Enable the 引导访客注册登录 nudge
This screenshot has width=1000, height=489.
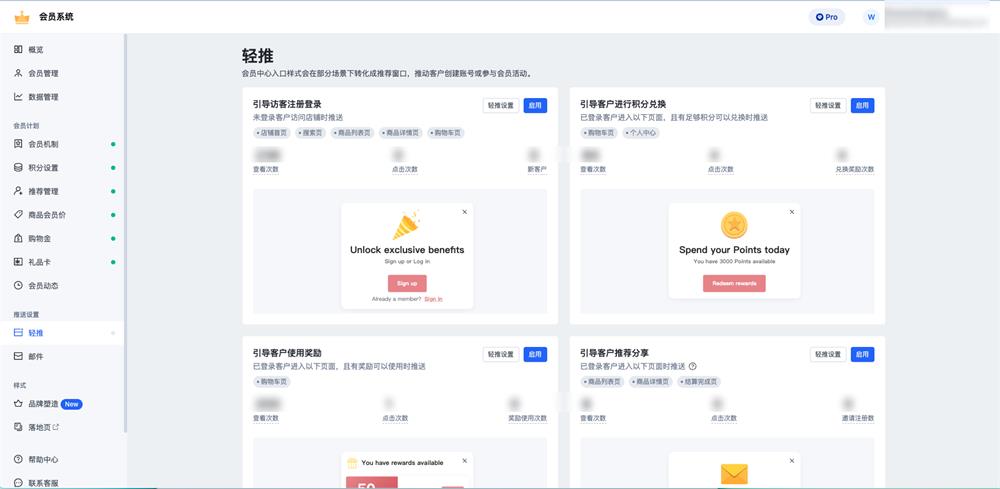coord(535,105)
